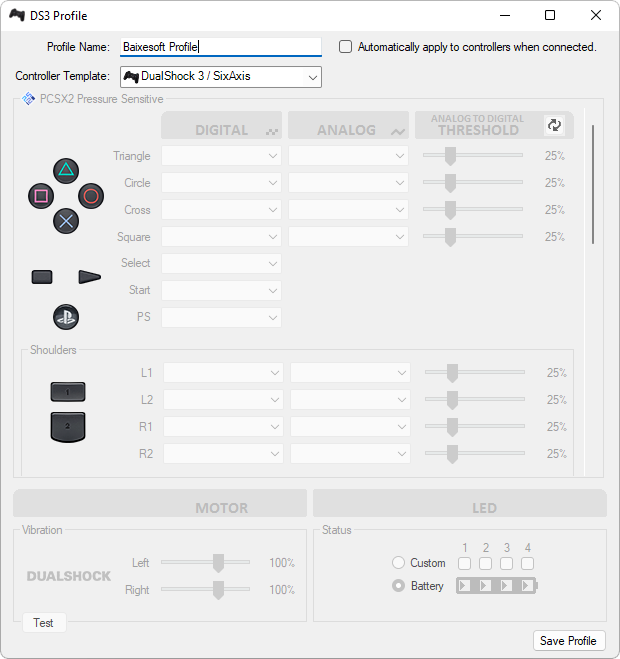This screenshot has width=620, height=659.
Task: Reset thresholds with the refresh icon
Action: click(x=554, y=125)
